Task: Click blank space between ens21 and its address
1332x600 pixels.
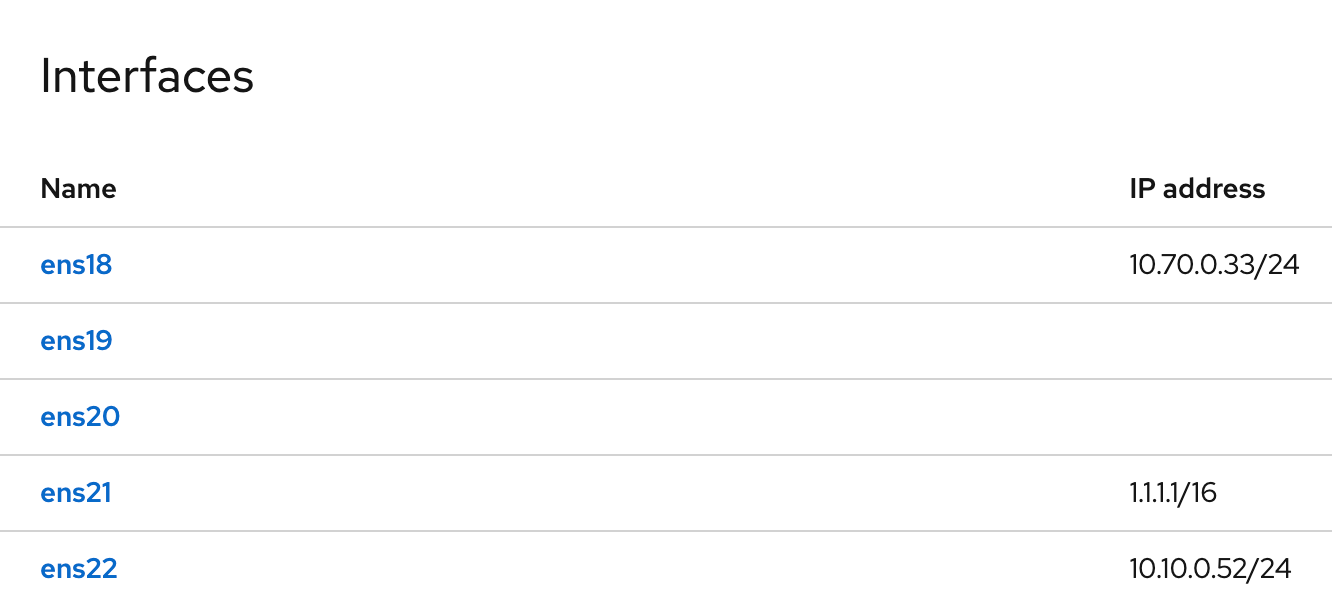Action: [620, 493]
